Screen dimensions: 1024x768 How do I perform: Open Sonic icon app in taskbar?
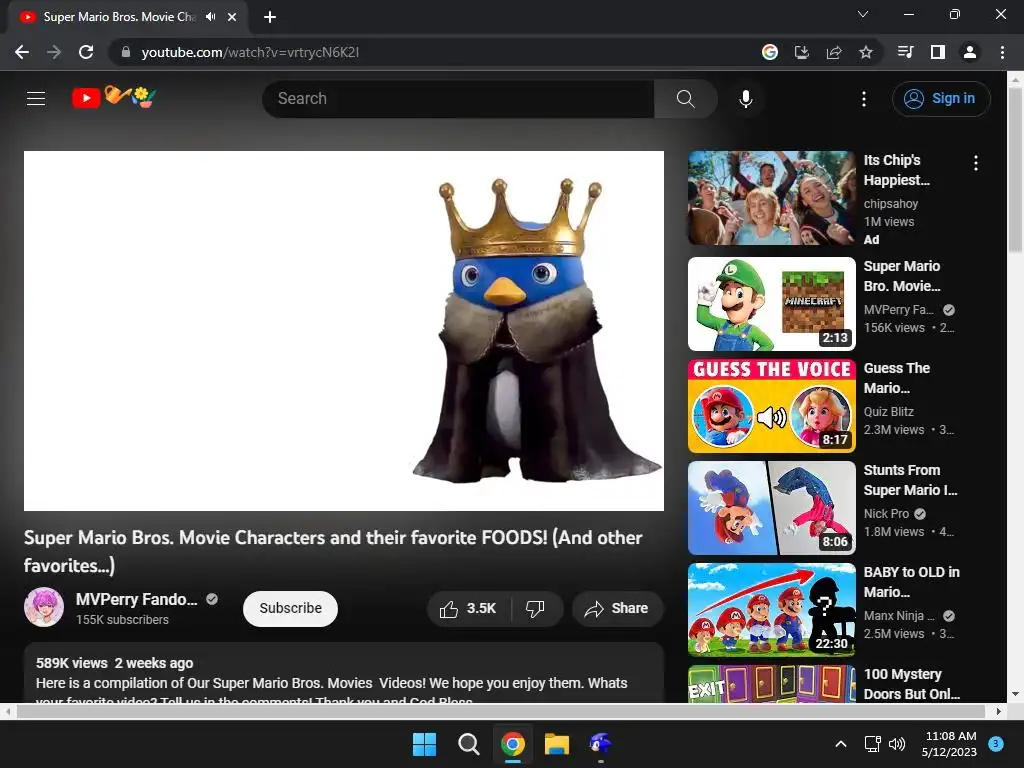click(600, 744)
